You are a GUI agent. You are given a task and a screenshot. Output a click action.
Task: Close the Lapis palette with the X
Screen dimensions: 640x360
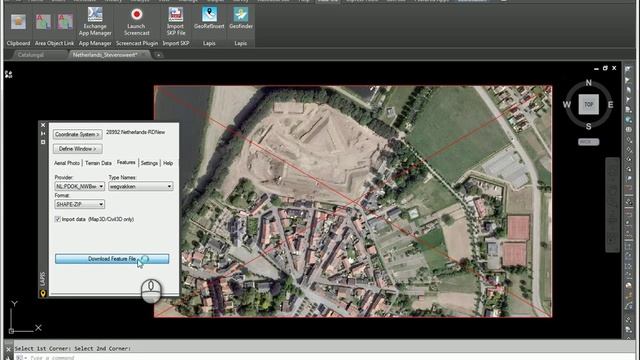43,125
